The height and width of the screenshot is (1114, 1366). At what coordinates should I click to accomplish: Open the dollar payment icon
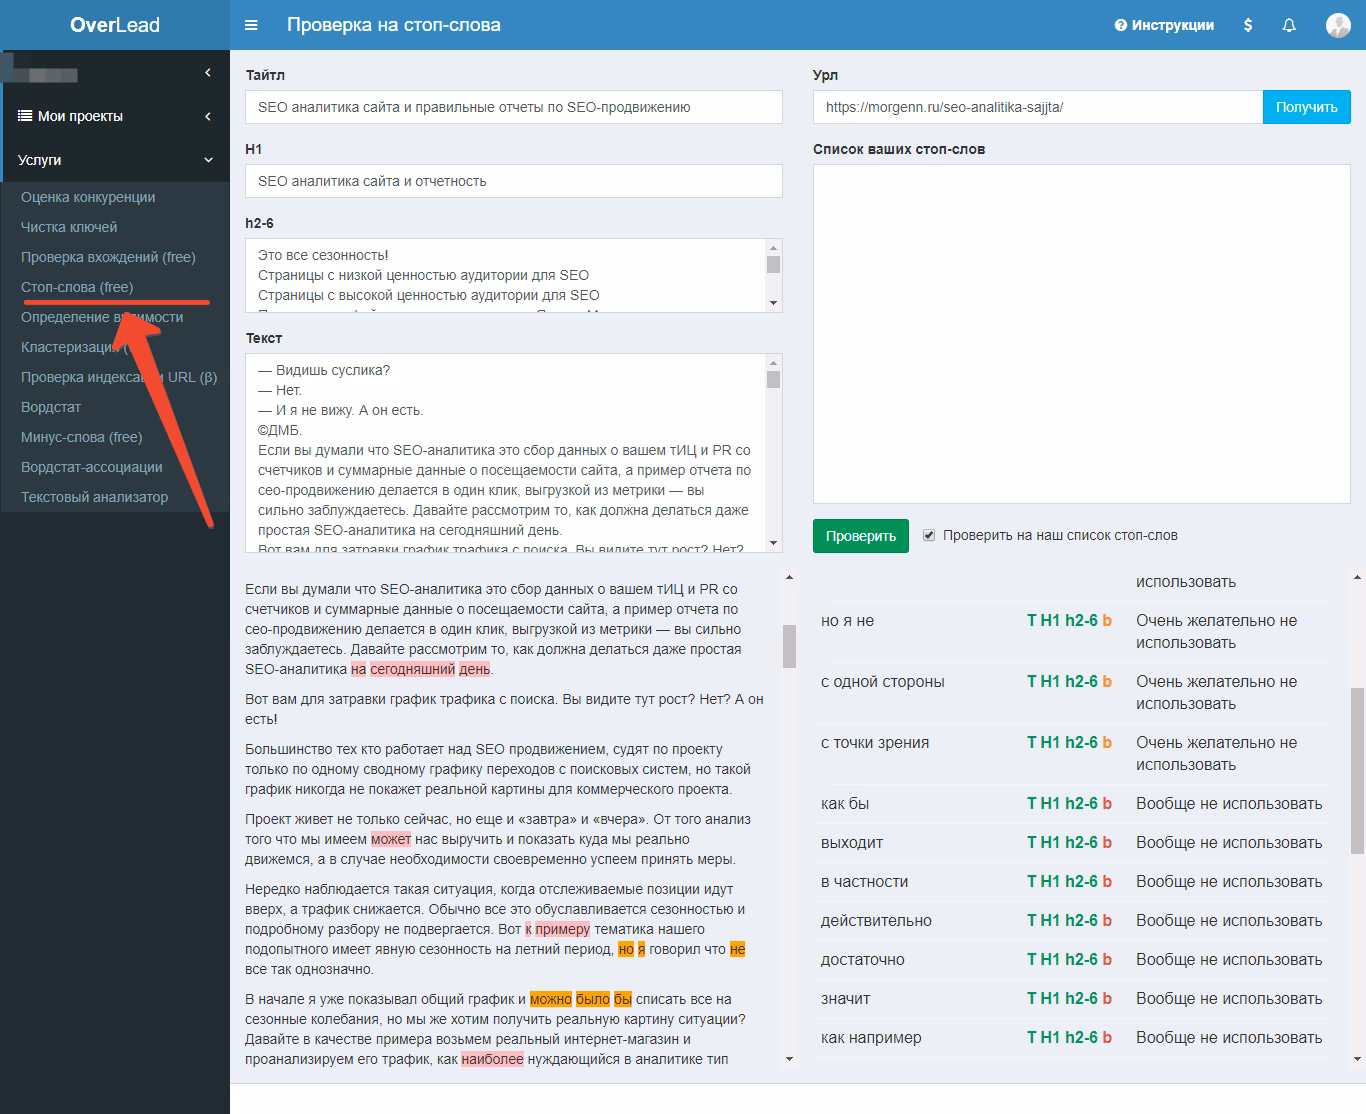coord(1247,24)
